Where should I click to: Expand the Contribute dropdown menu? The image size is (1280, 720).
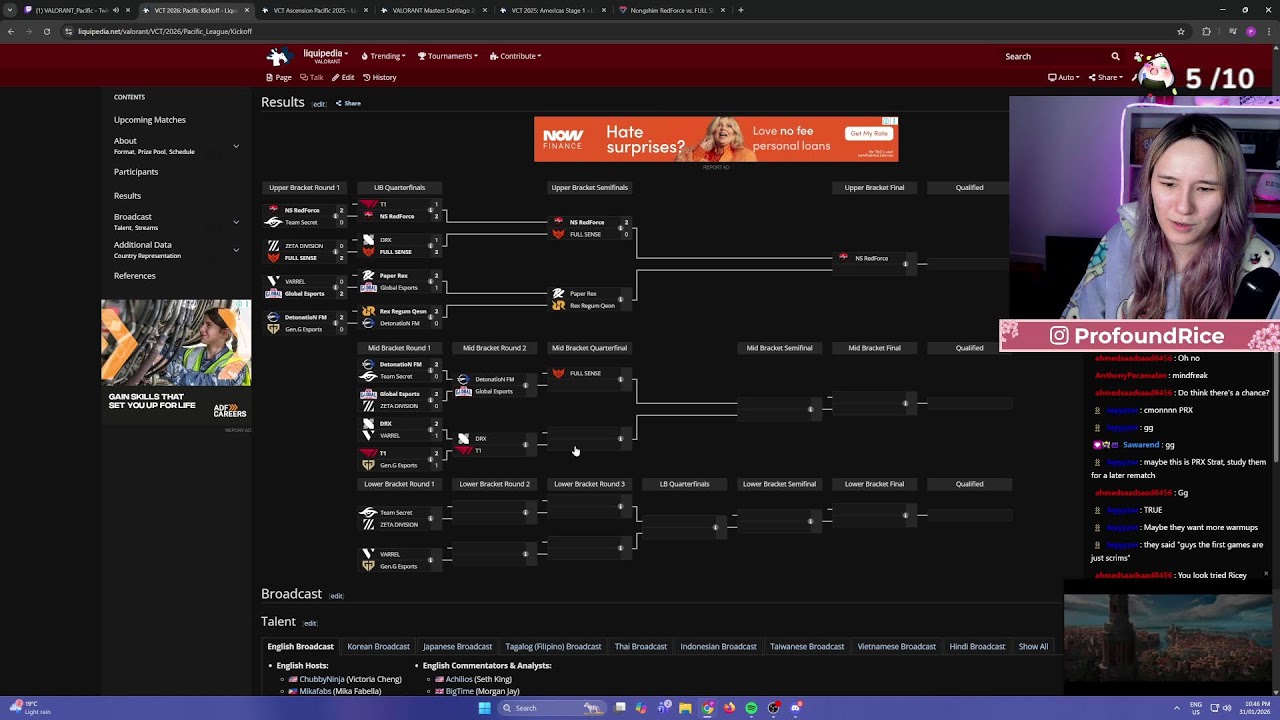(x=515, y=56)
